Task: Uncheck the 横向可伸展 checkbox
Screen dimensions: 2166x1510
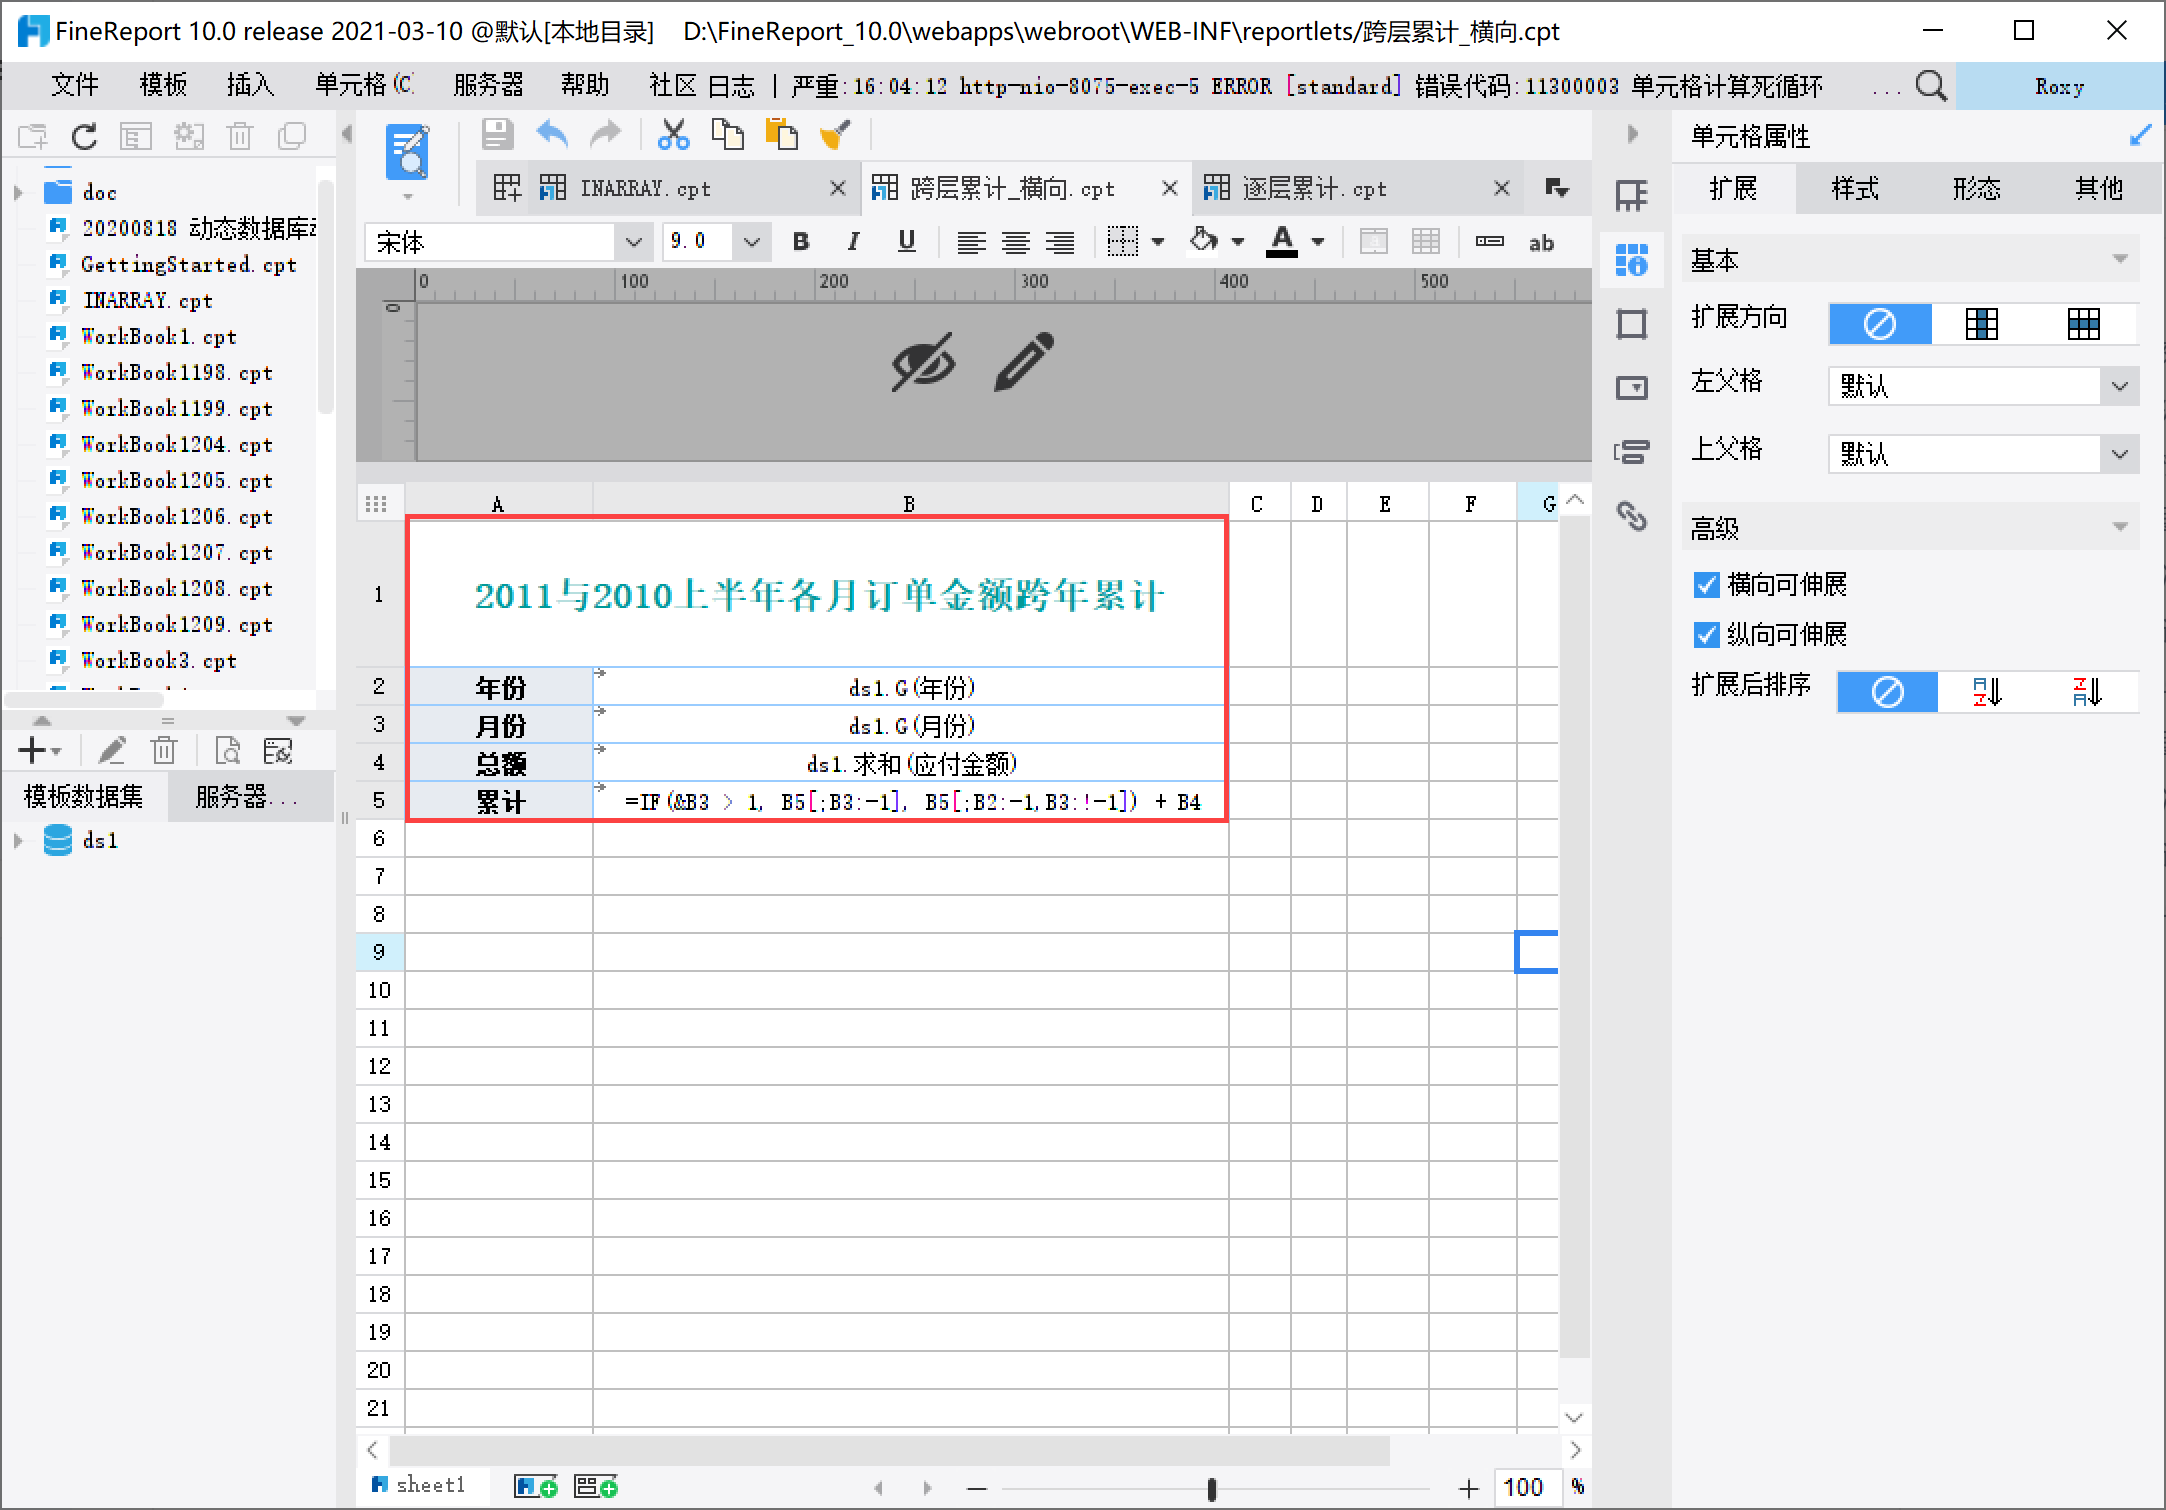Action: (x=1706, y=585)
